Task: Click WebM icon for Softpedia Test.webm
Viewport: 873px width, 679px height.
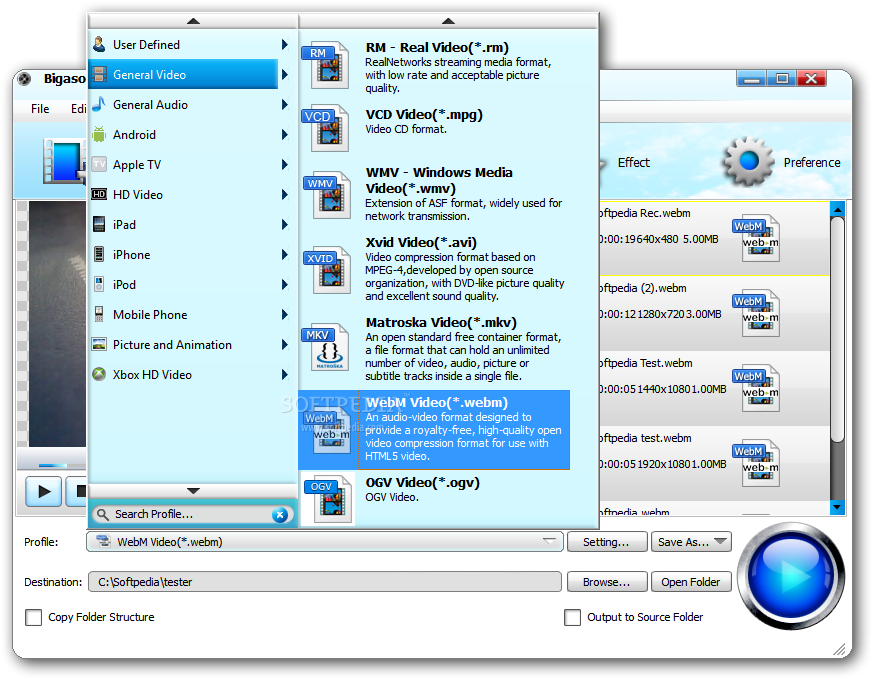Action: (757, 388)
